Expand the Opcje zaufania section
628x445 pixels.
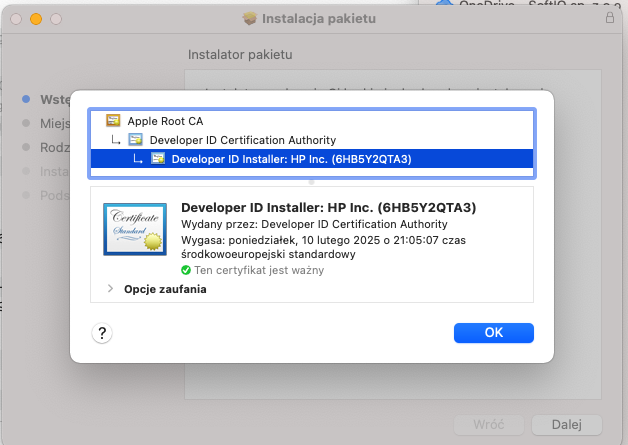[111, 288]
